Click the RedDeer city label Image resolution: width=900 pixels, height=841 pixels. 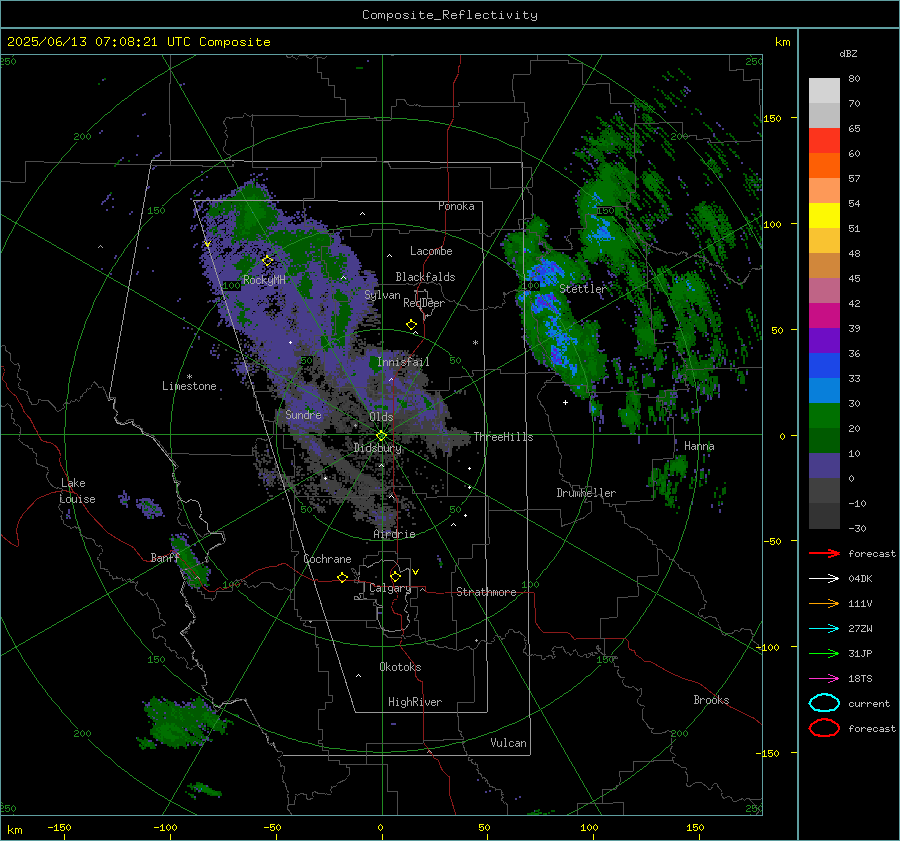(424, 303)
